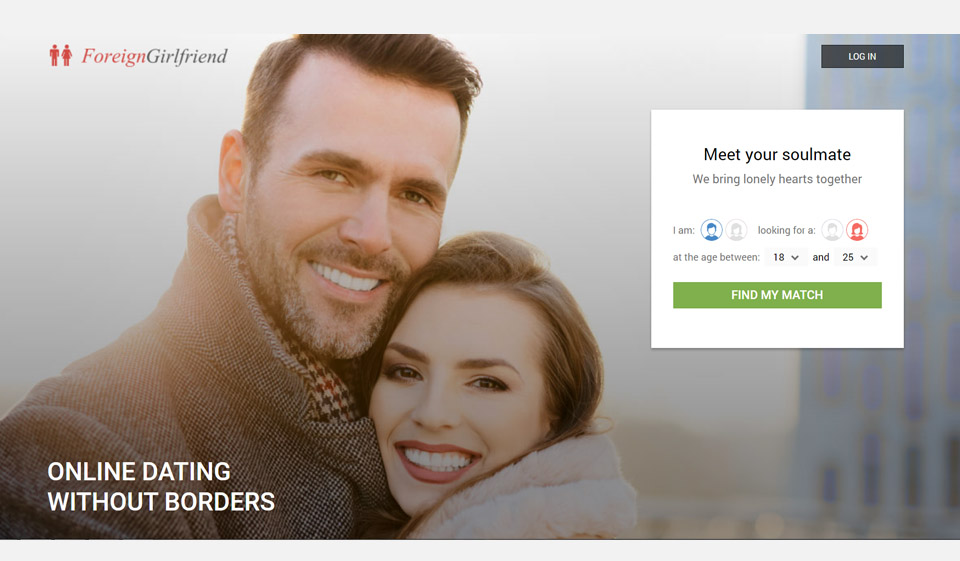The width and height of the screenshot is (960, 561).
Task: Click the LOG IN button
Action: (x=862, y=56)
